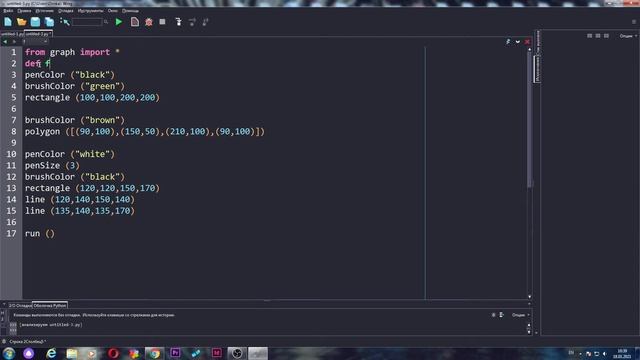This screenshot has height=360, width=640.
Task: Click the polygon code line 8
Action: click(x=145, y=132)
